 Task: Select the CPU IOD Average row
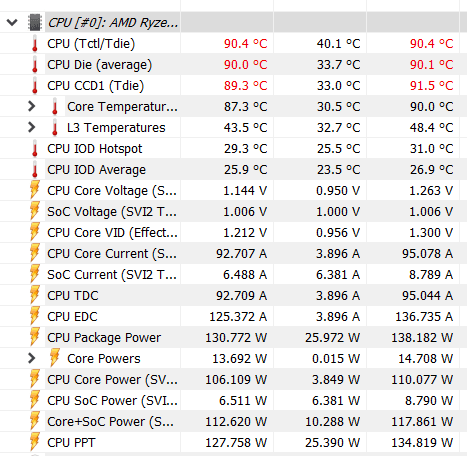[233, 170]
